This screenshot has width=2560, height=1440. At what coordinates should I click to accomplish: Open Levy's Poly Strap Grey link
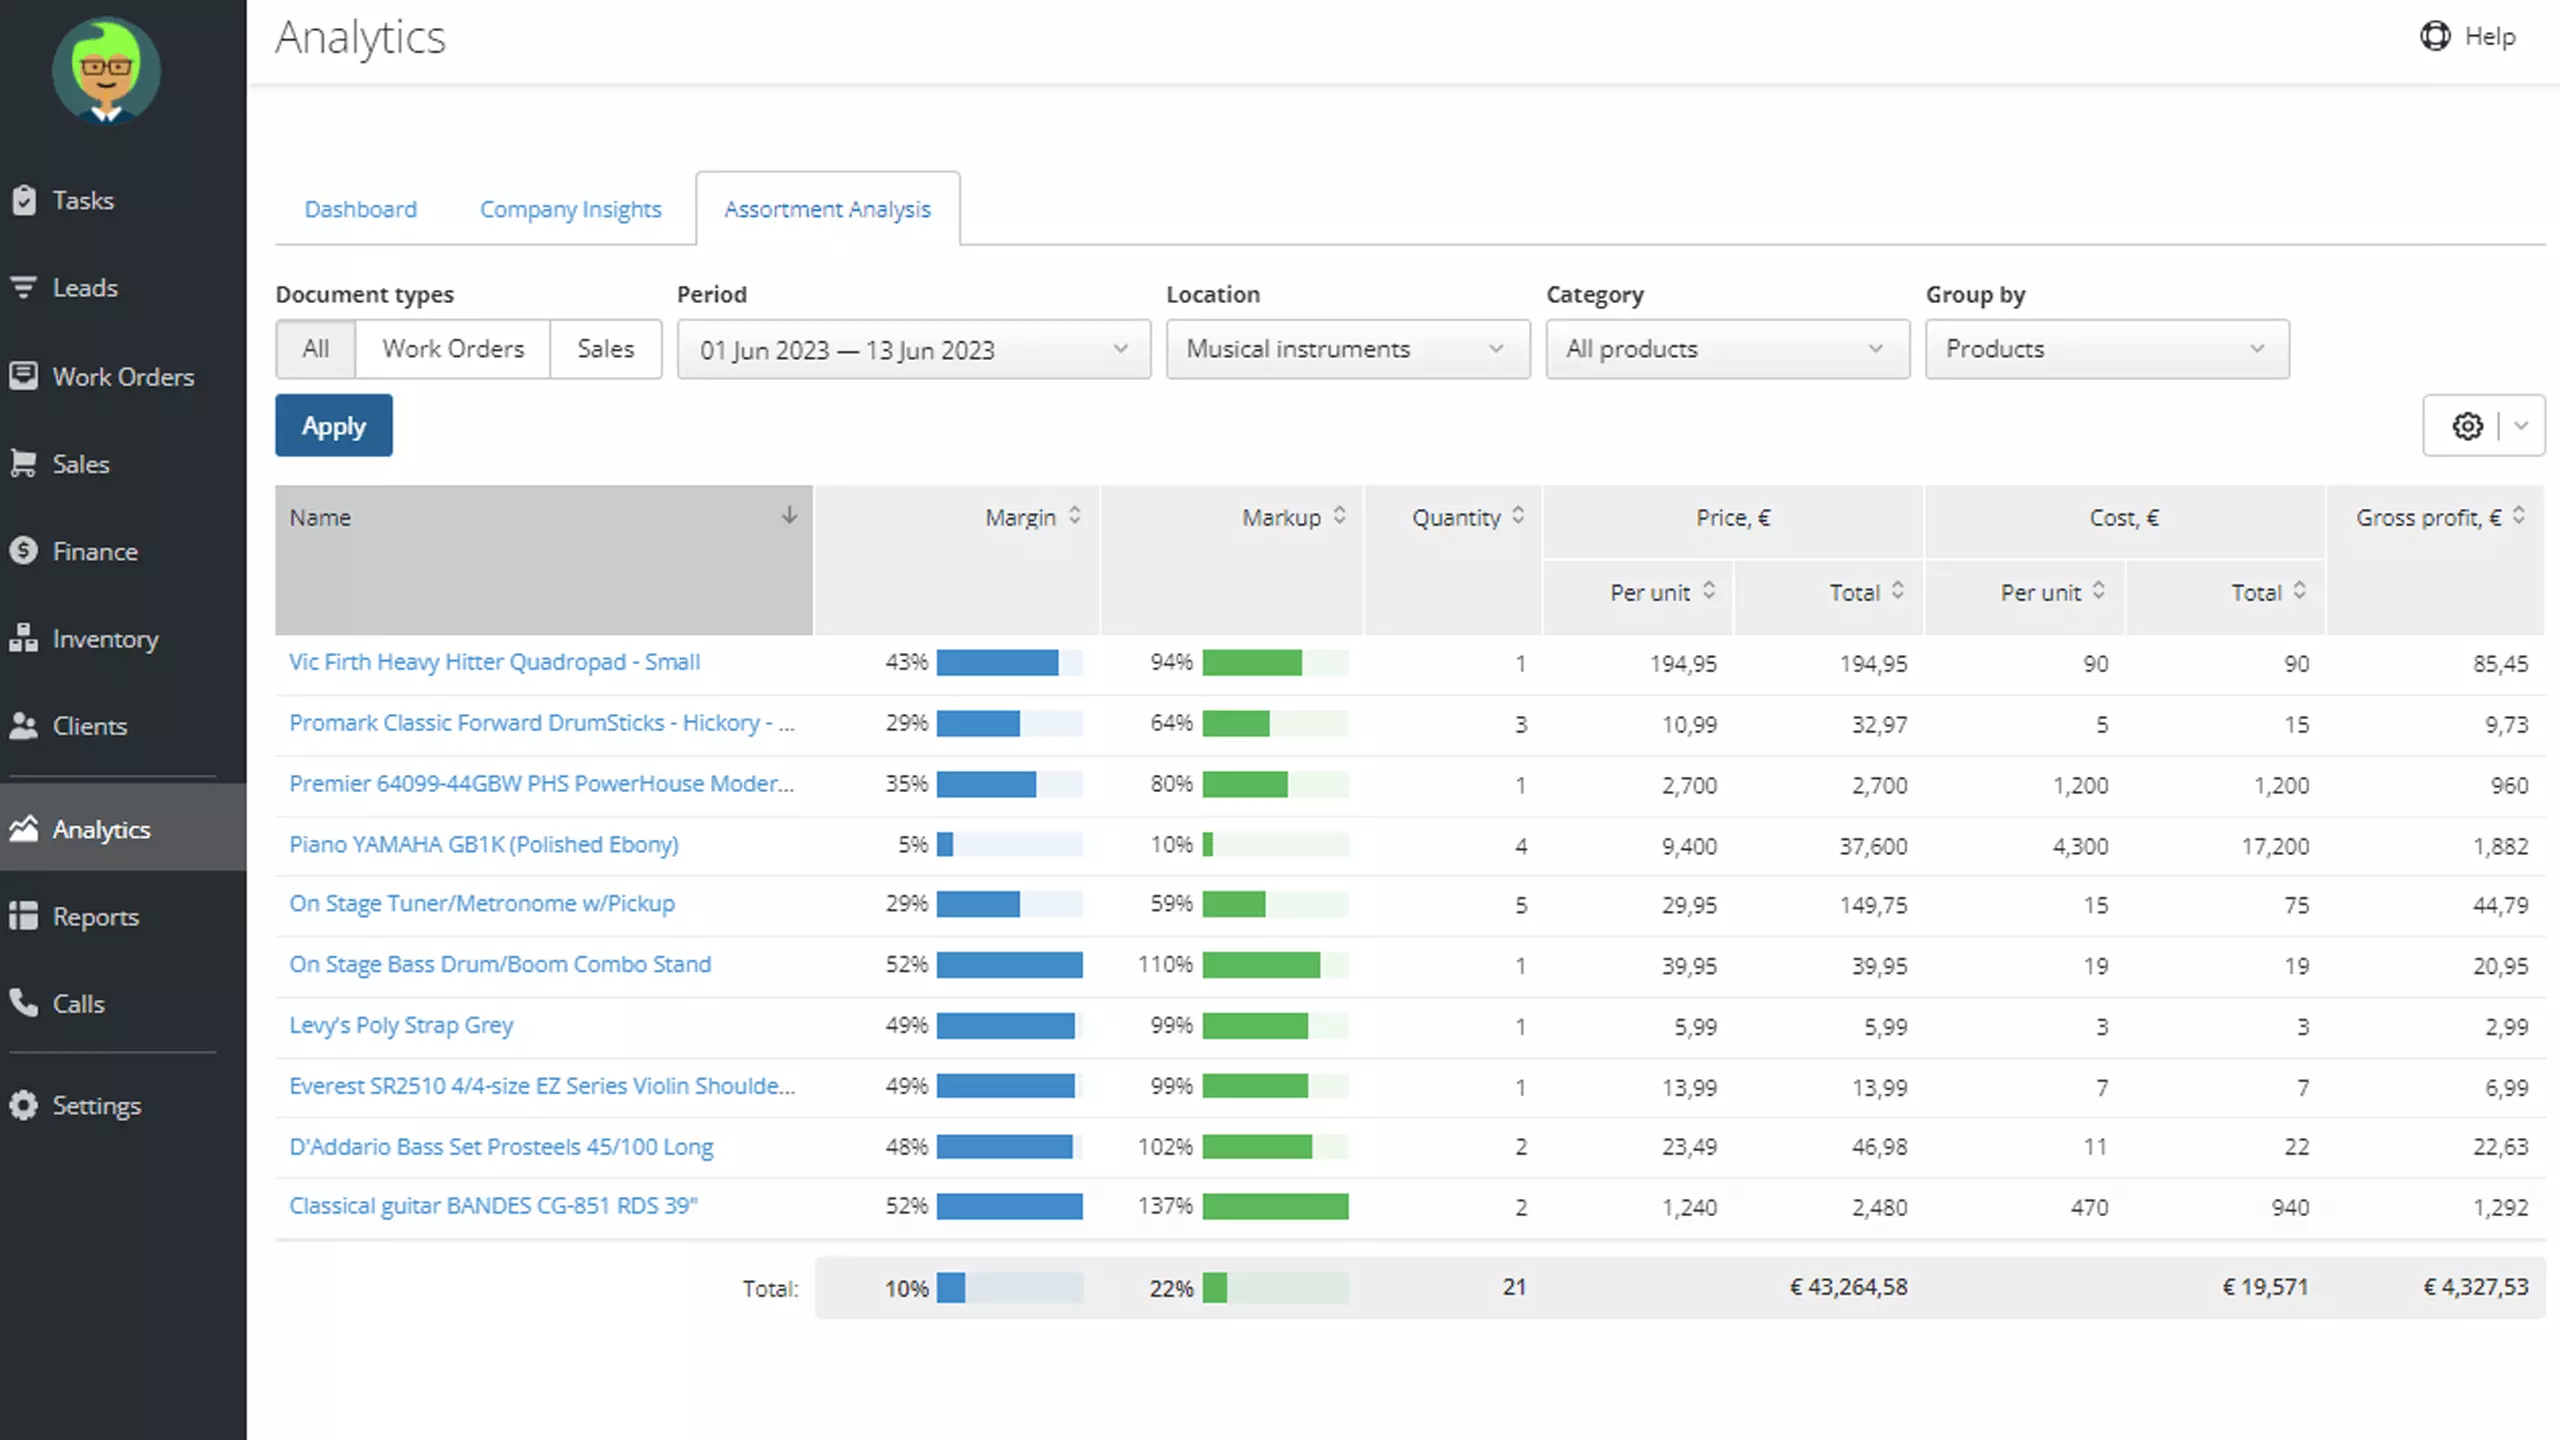pyautogui.click(x=401, y=1025)
